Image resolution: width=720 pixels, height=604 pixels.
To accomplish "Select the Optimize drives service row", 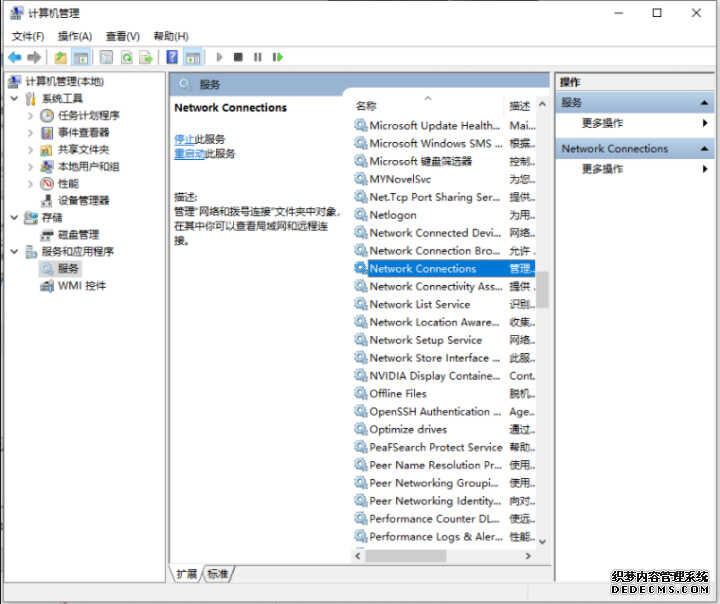I will pyautogui.click(x=444, y=429).
